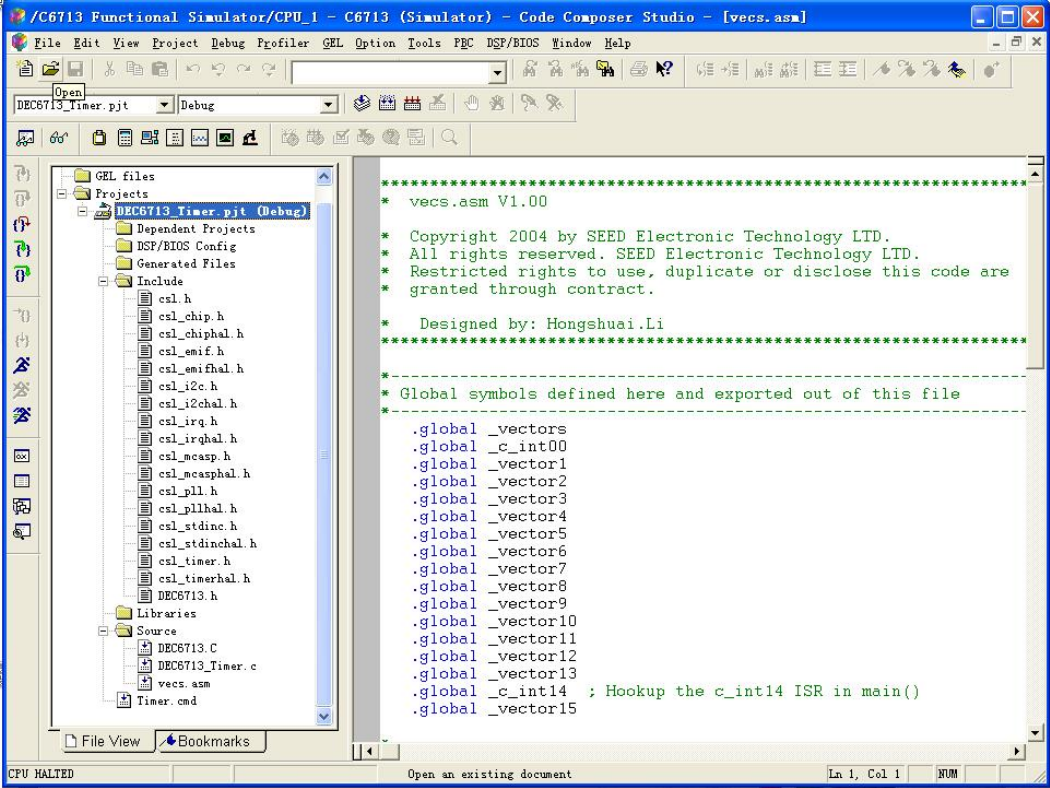Click editor vertical scroll down arrow
Viewport: 1050px width, 788px height.
tap(1035, 732)
